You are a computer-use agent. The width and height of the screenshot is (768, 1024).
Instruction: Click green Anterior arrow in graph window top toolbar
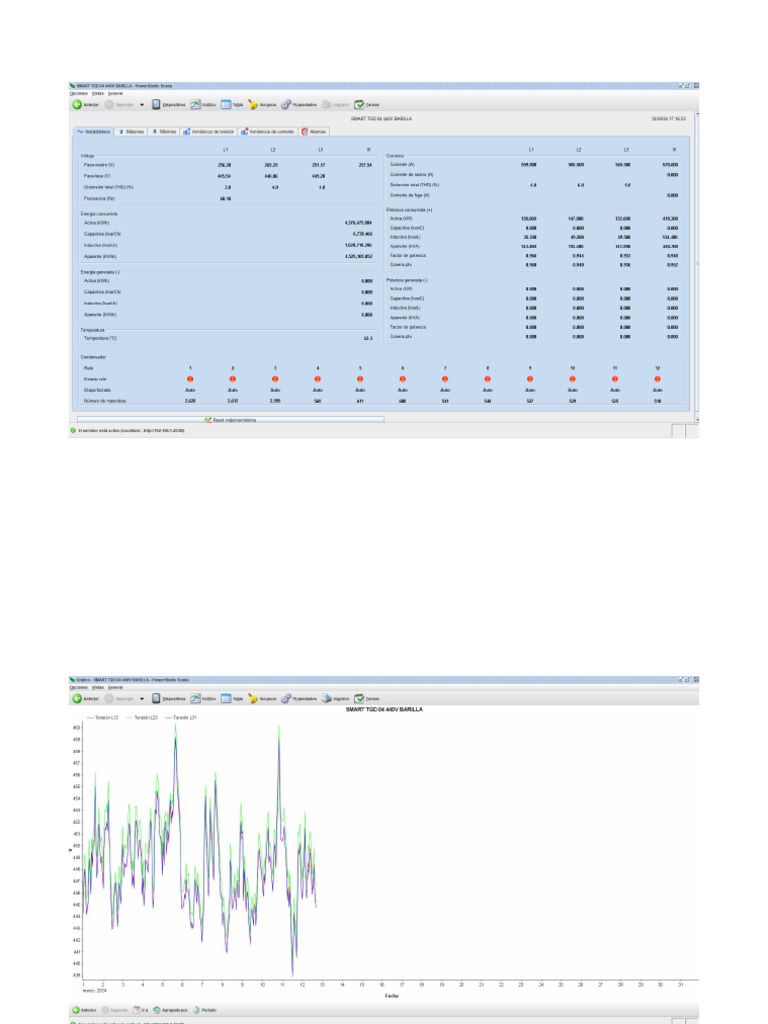(x=76, y=699)
